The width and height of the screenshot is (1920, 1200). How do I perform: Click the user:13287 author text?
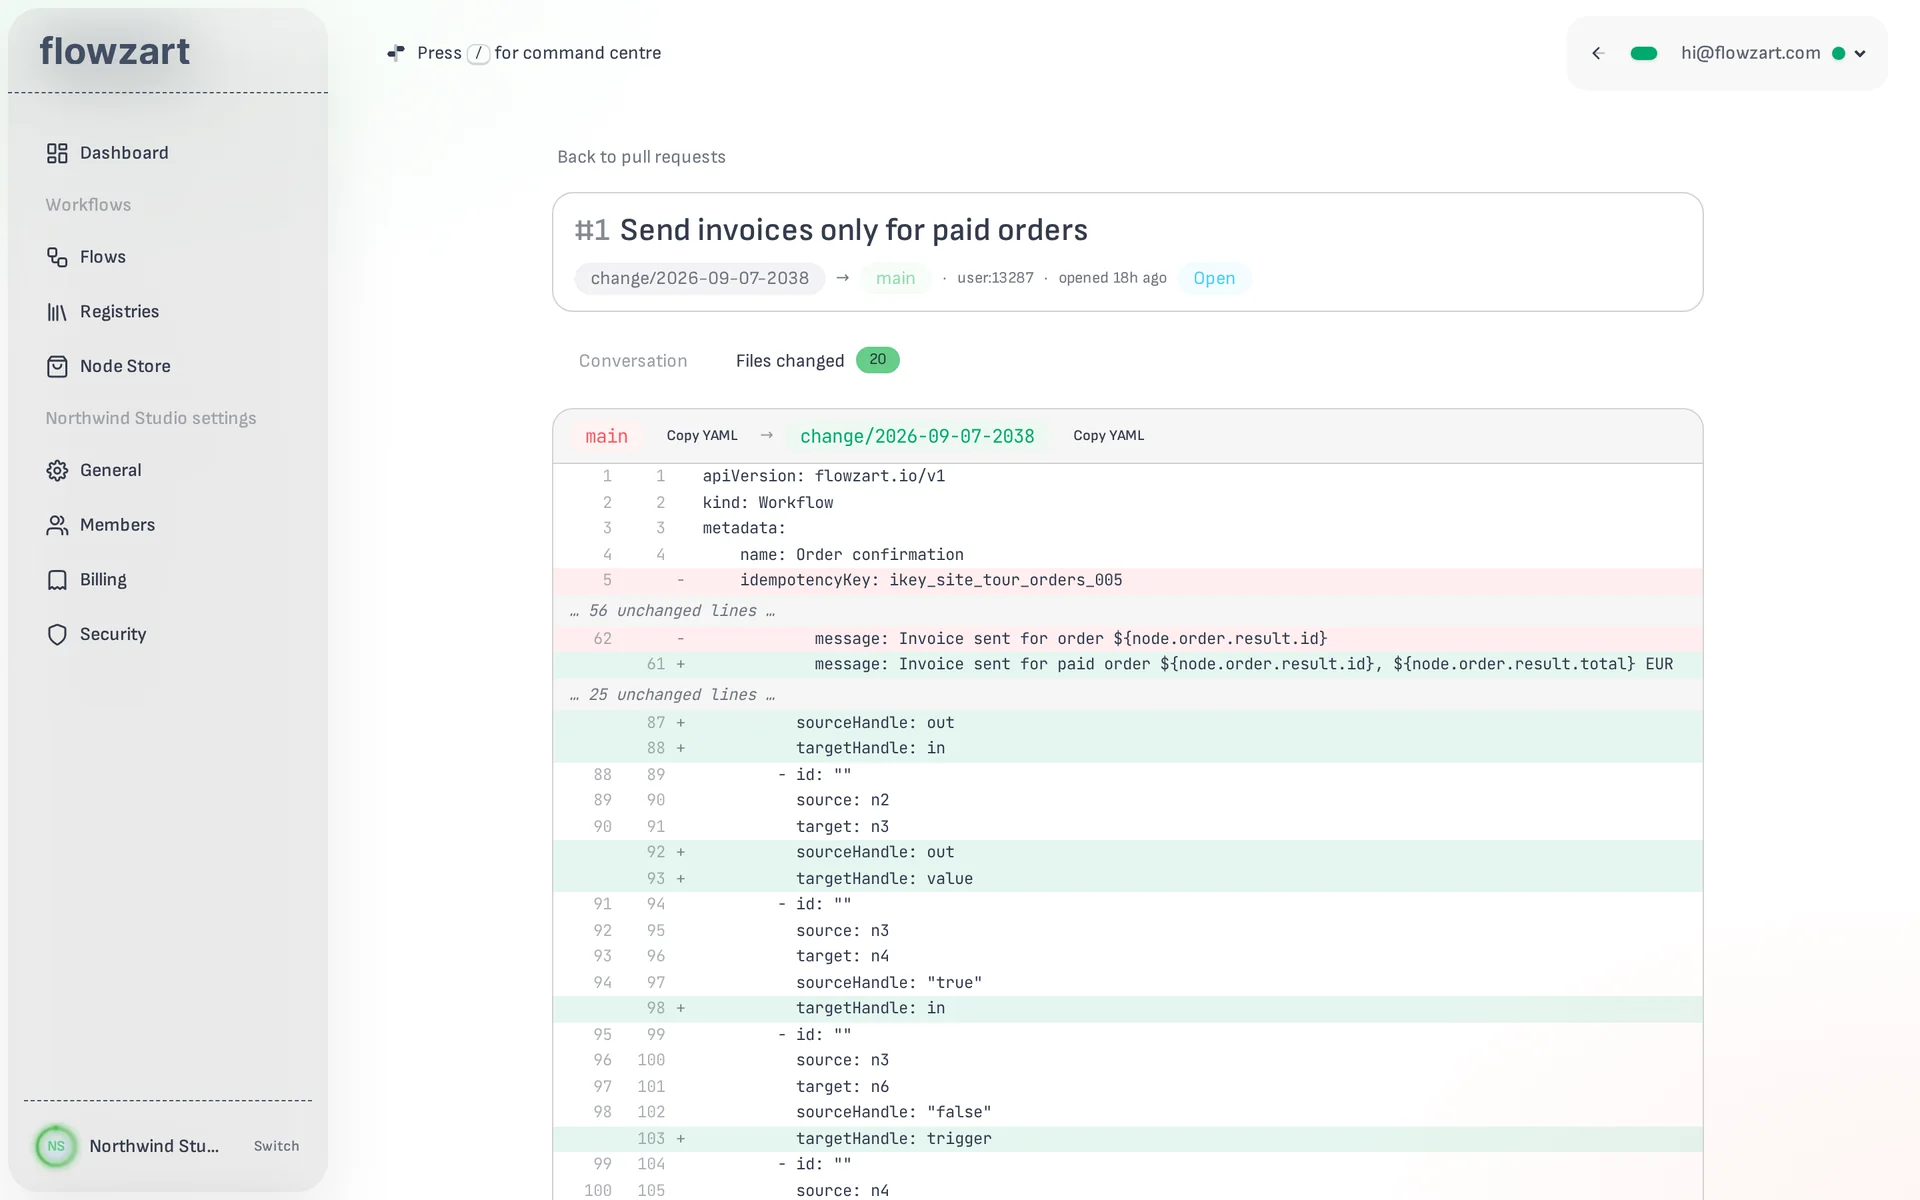tap(995, 278)
